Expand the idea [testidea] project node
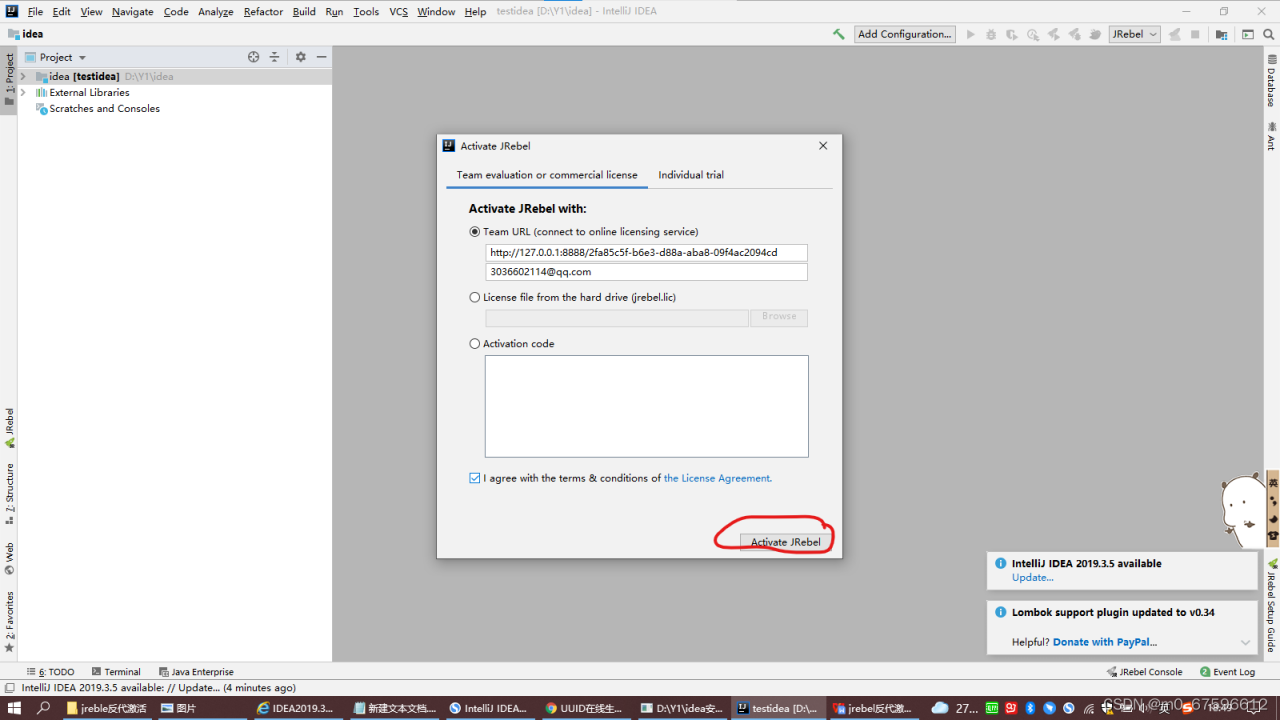The height and width of the screenshot is (720, 1280). (23, 77)
